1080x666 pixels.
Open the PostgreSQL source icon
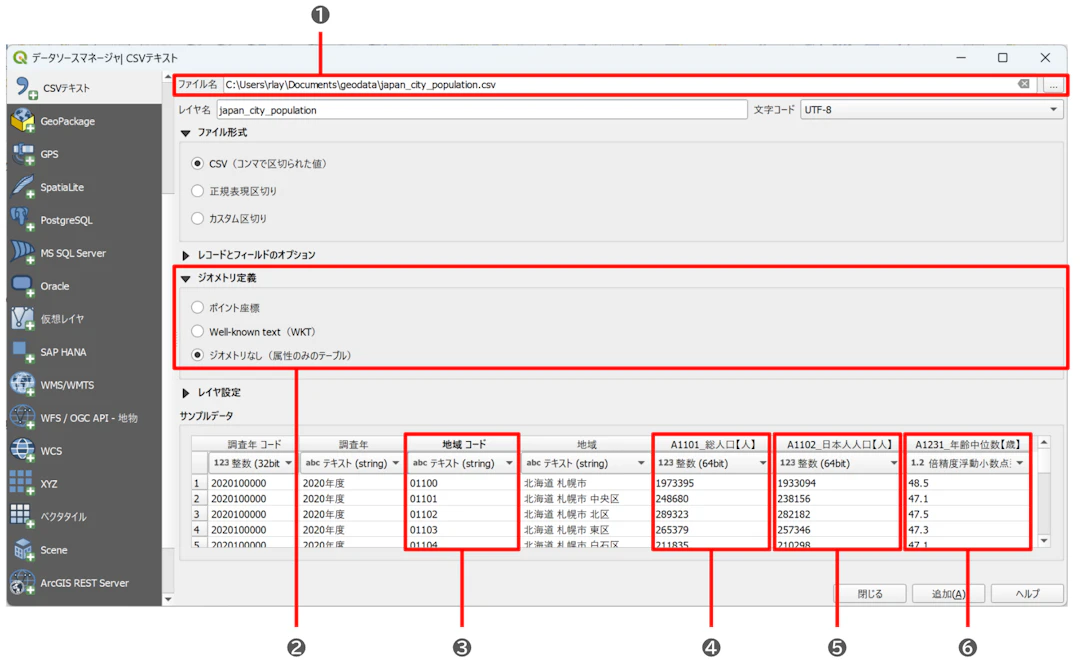[23, 220]
